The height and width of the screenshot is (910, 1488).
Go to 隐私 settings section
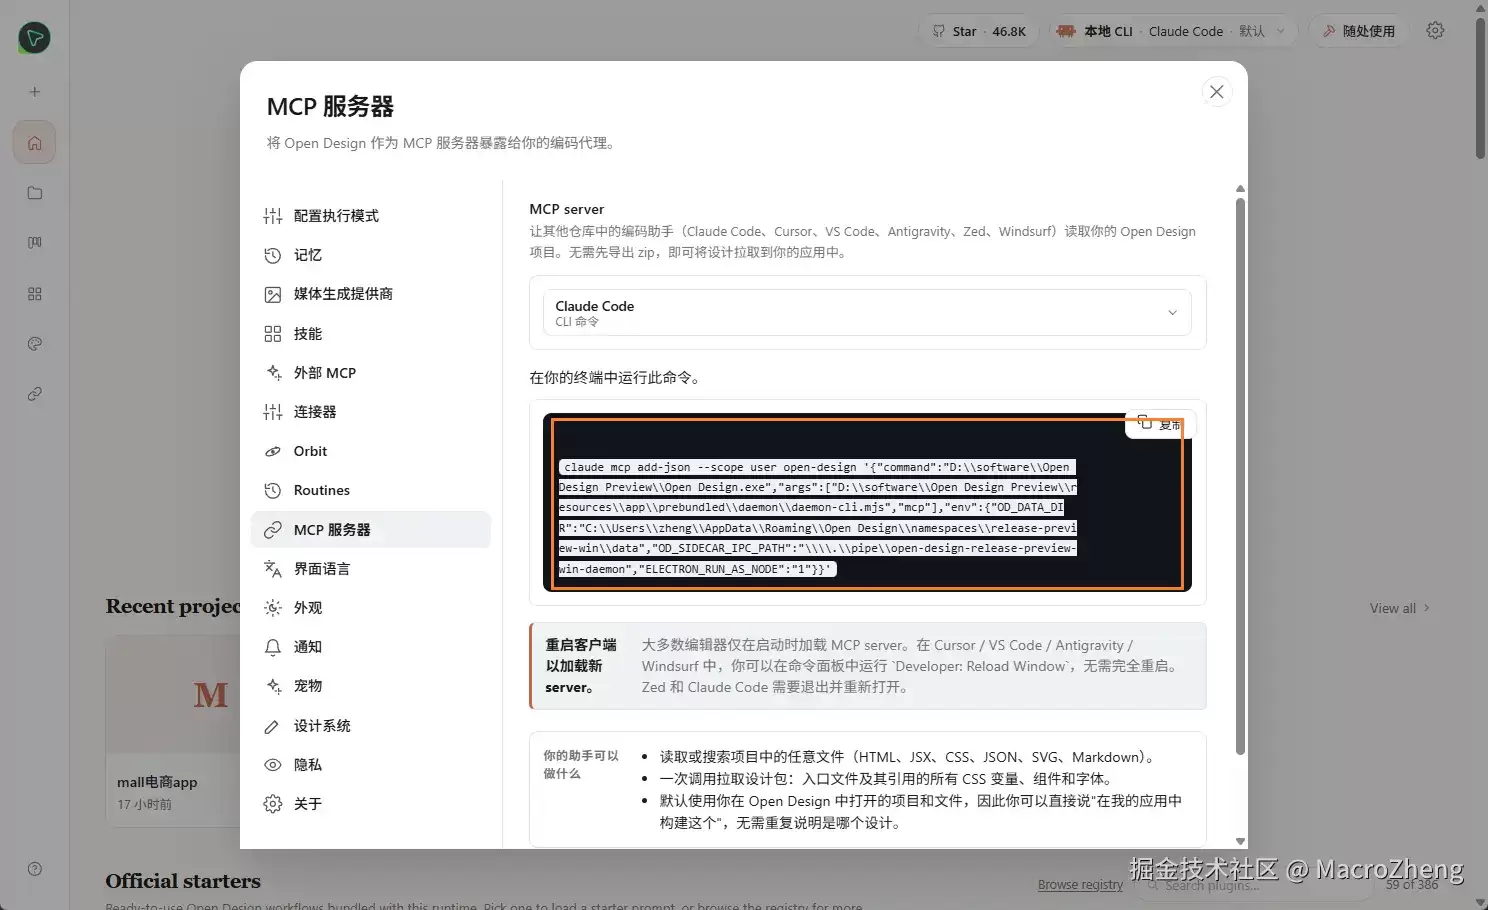(x=370, y=765)
